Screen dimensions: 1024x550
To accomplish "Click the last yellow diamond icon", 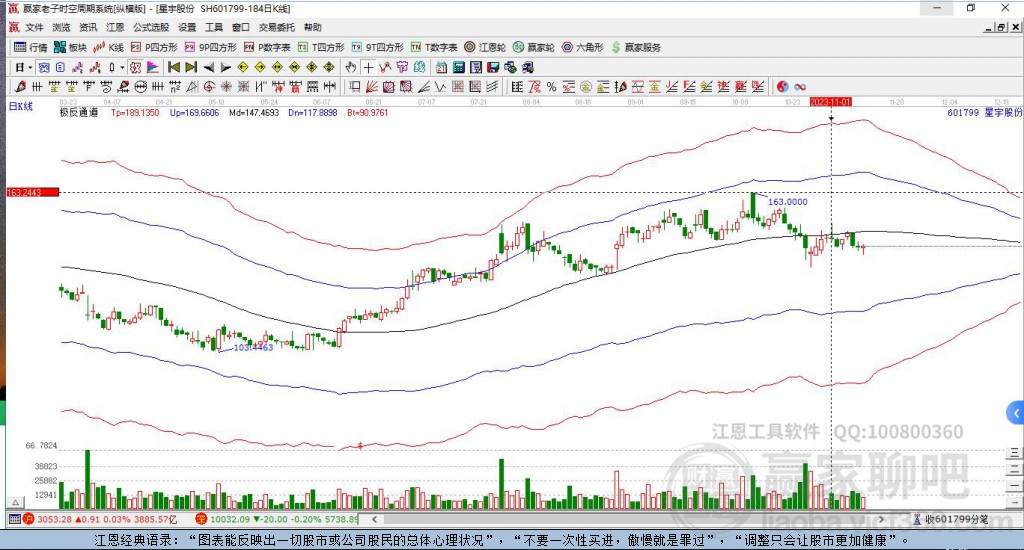I will 329,67.
